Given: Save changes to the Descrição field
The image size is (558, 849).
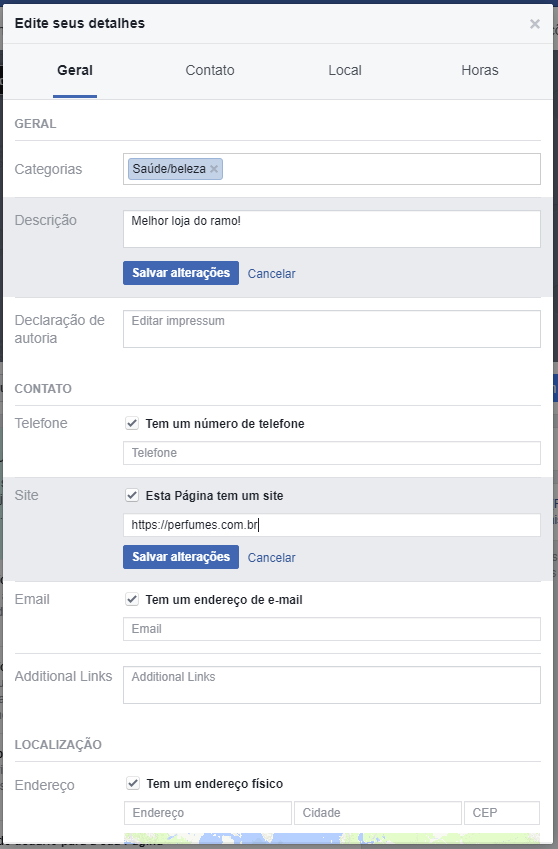Looking at the screenshot, I should [x=181, y=273].
